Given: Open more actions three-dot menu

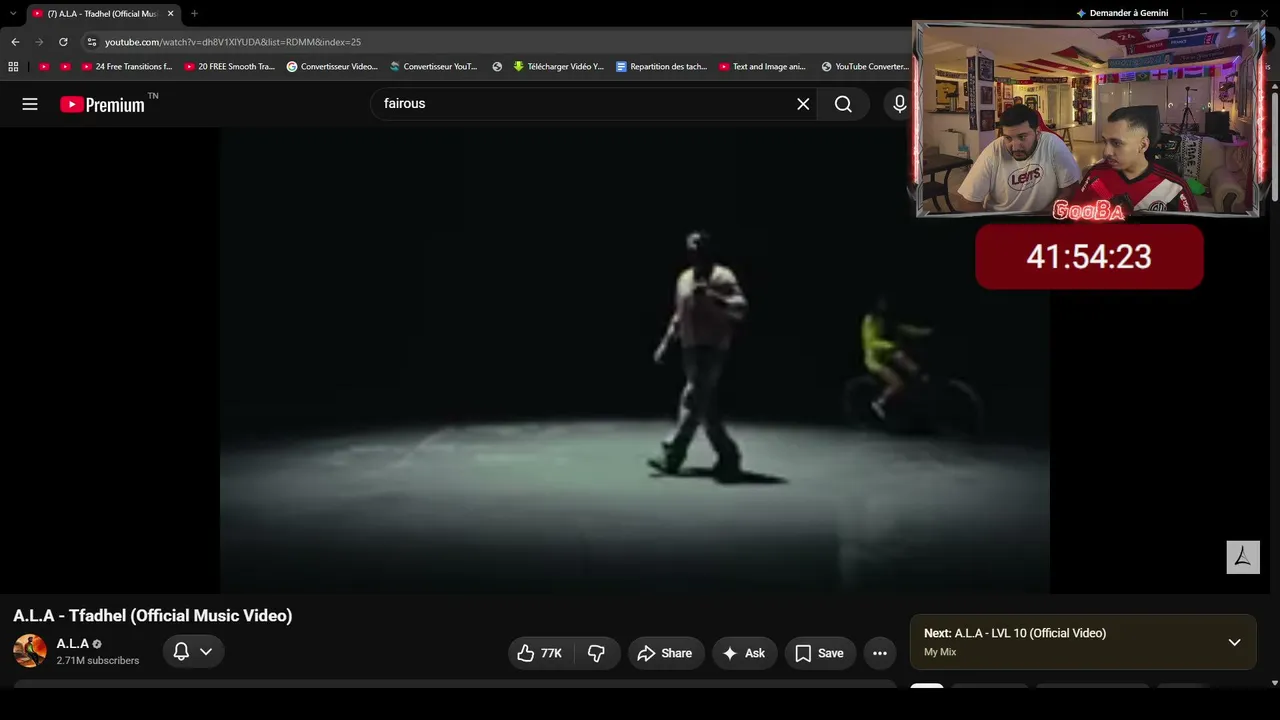Looking at the screenshot, I should point(880,653).
